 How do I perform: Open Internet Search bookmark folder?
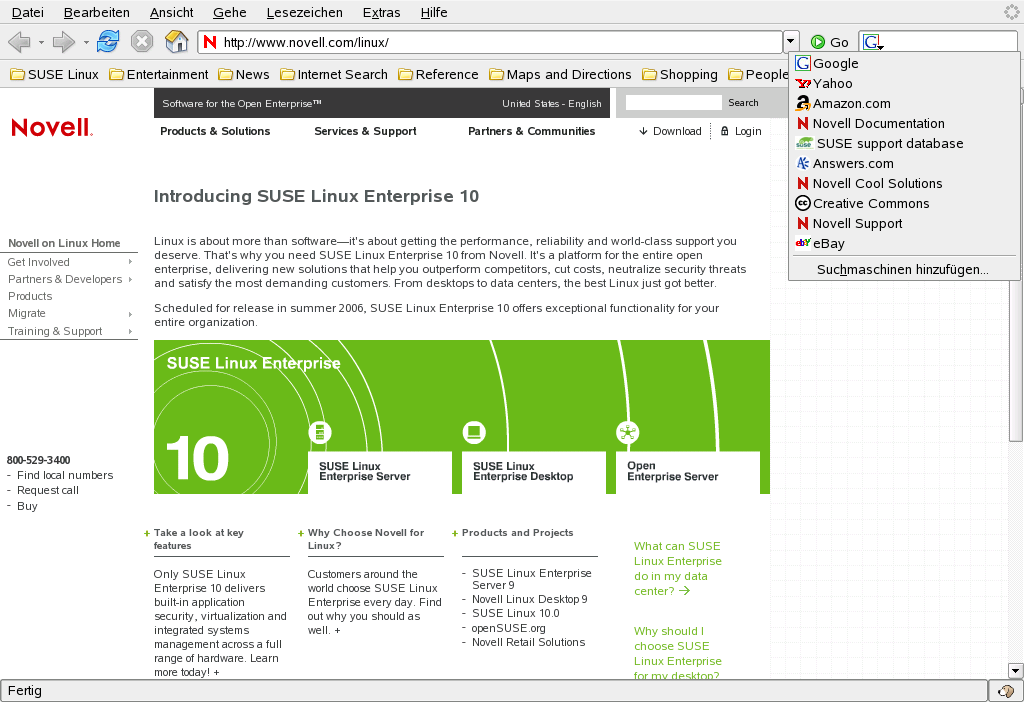334,74
